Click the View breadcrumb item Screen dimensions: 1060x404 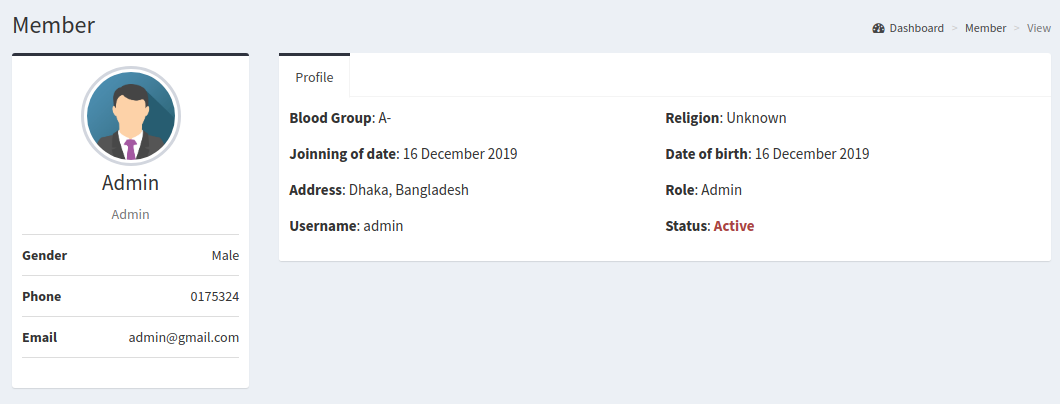1039,28
